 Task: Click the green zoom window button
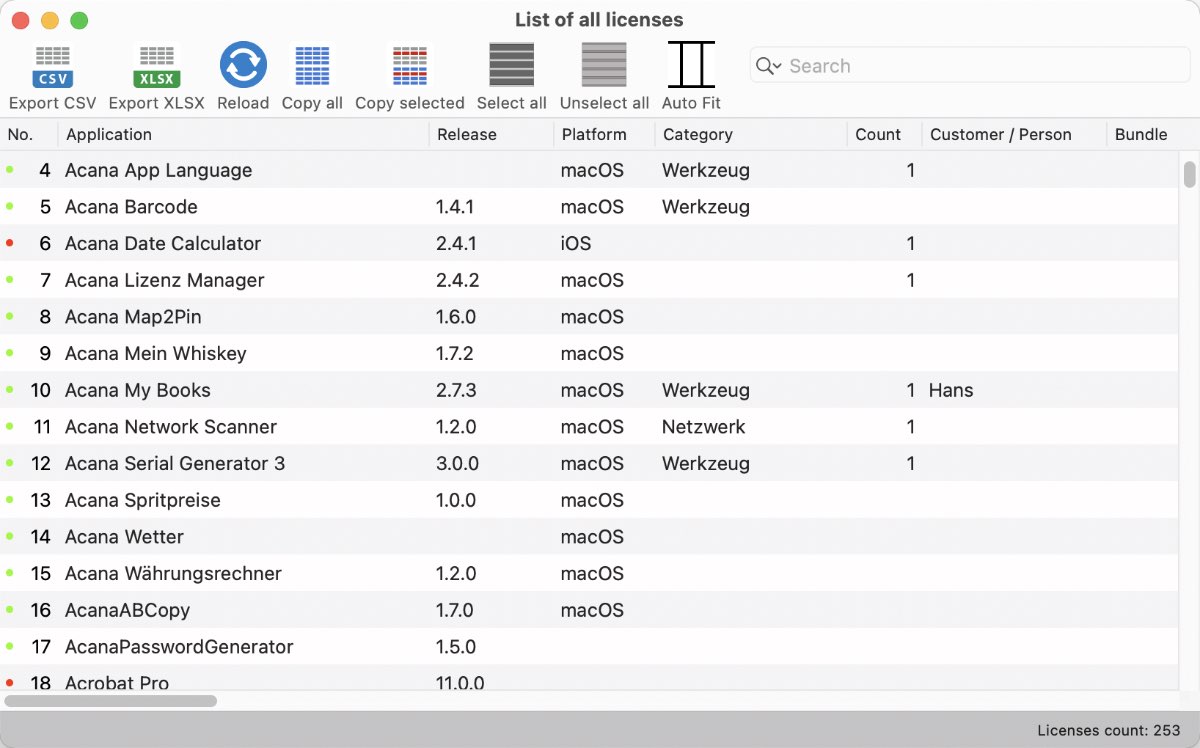point(79,20)
